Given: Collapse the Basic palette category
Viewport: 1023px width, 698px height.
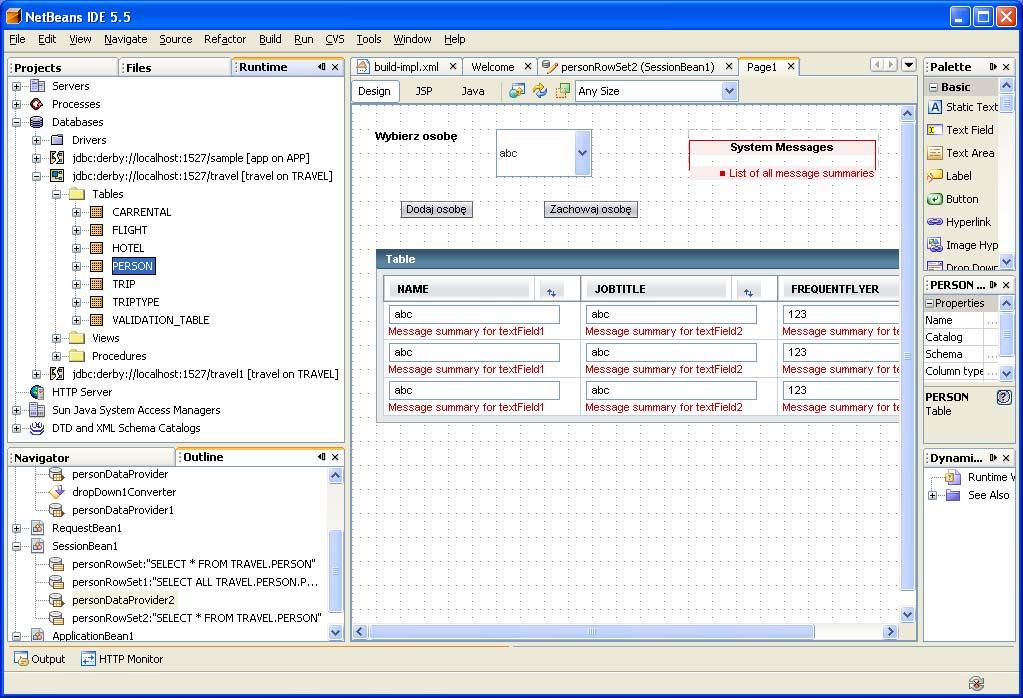Looking at the screenshot, I should pyautogui.click(x=934, y=87).
